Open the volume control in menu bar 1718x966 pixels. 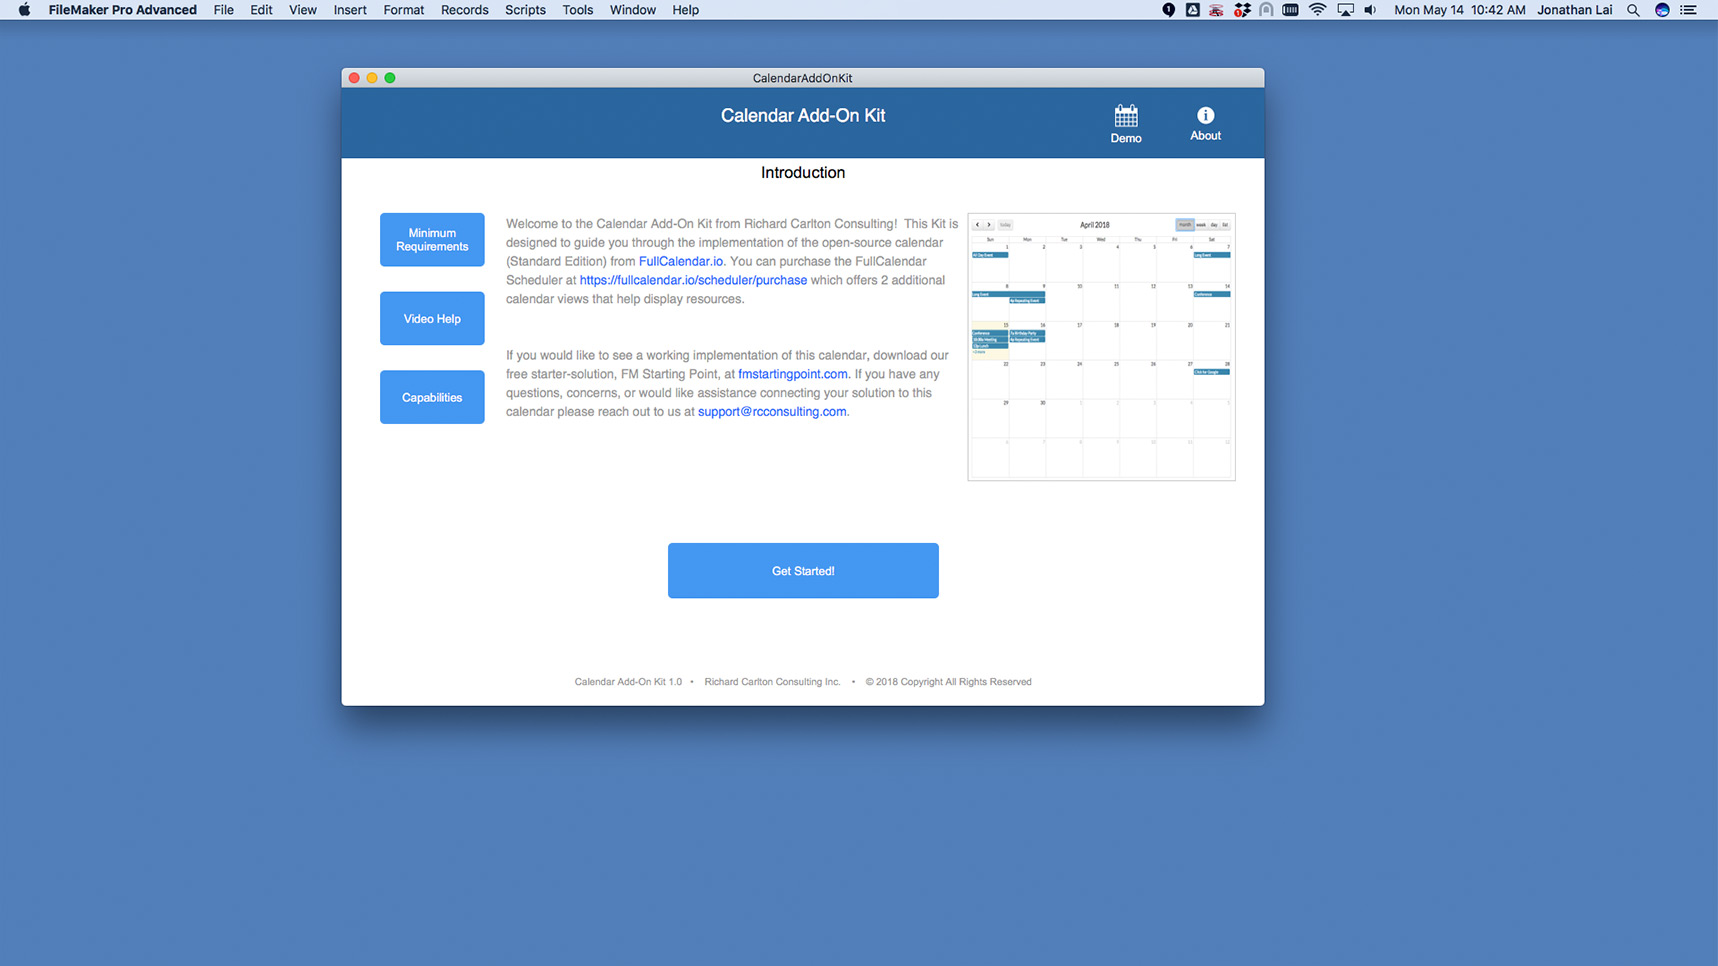1370,10
